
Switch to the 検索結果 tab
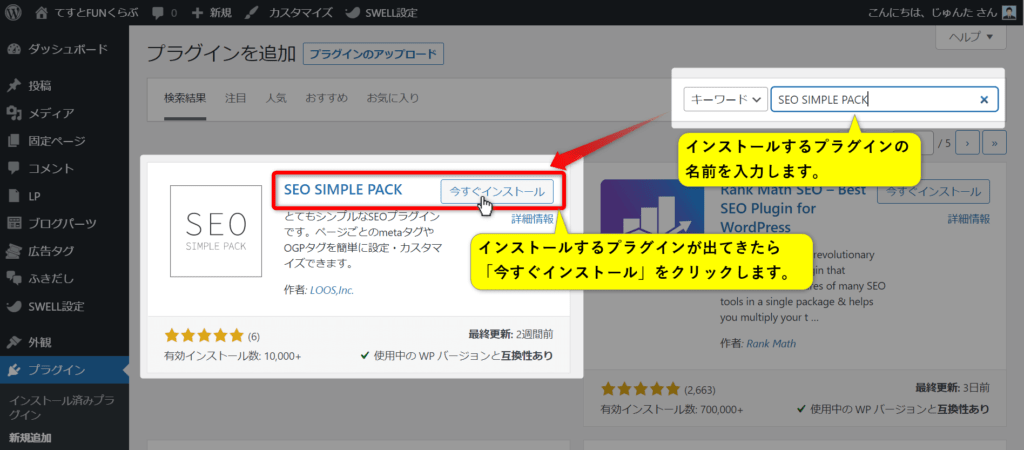coord(185,98)
